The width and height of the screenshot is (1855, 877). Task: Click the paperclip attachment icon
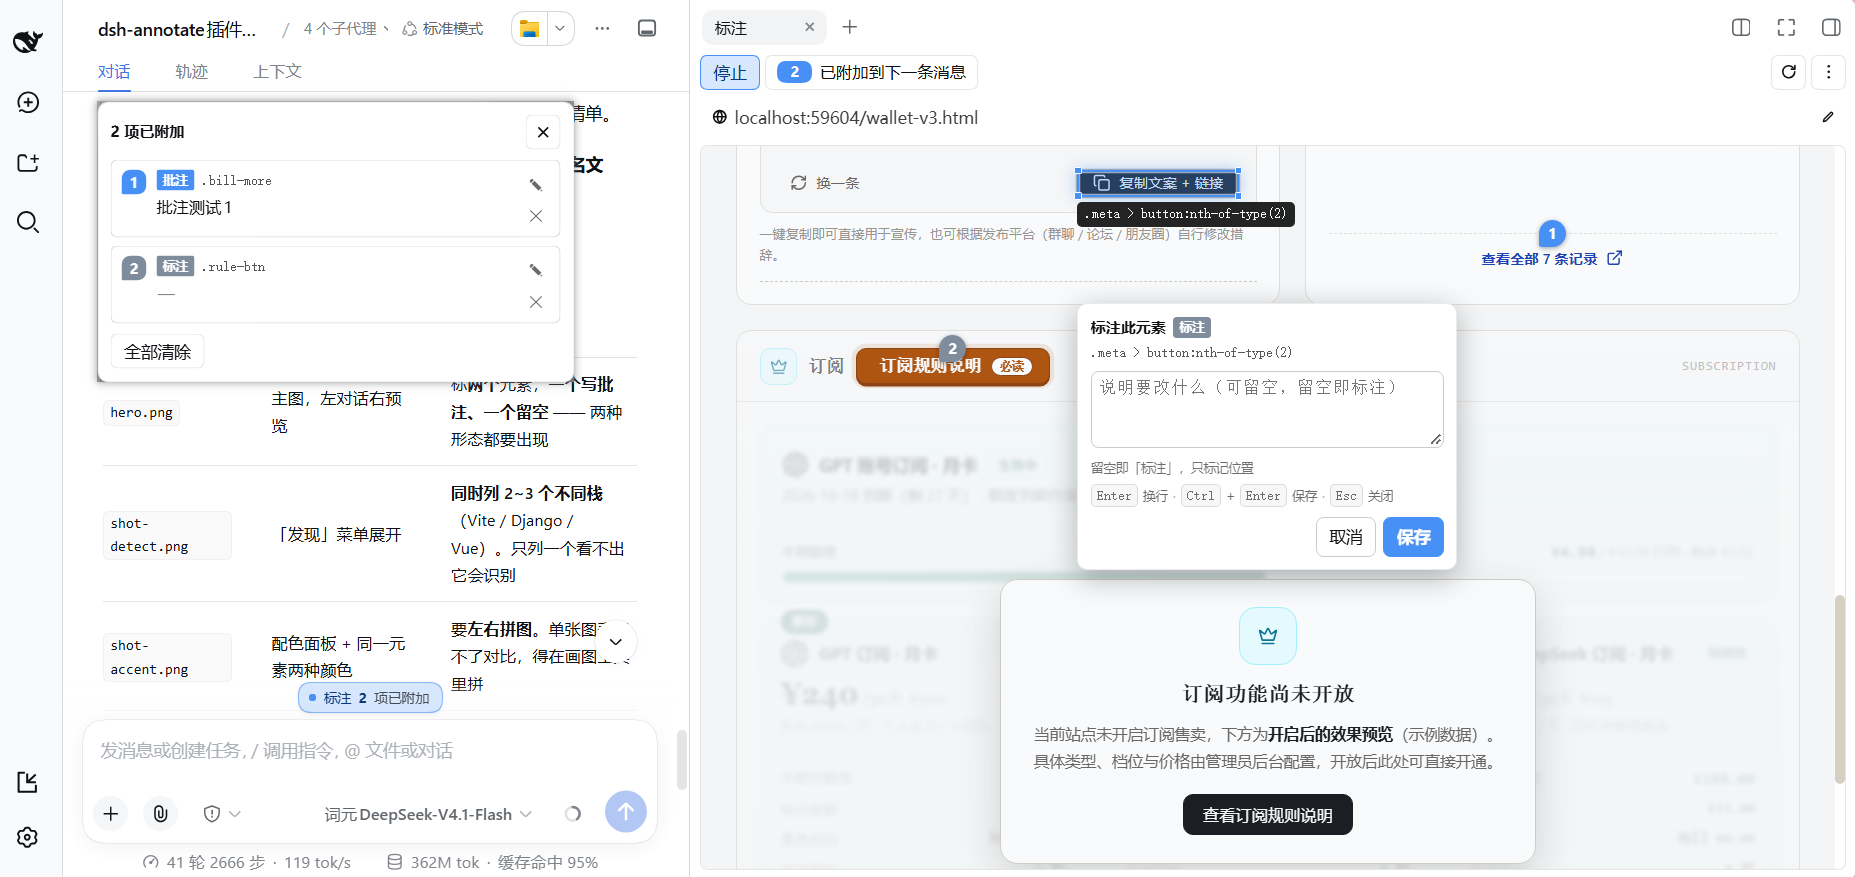pyautogui.click(x=160, y=814)
